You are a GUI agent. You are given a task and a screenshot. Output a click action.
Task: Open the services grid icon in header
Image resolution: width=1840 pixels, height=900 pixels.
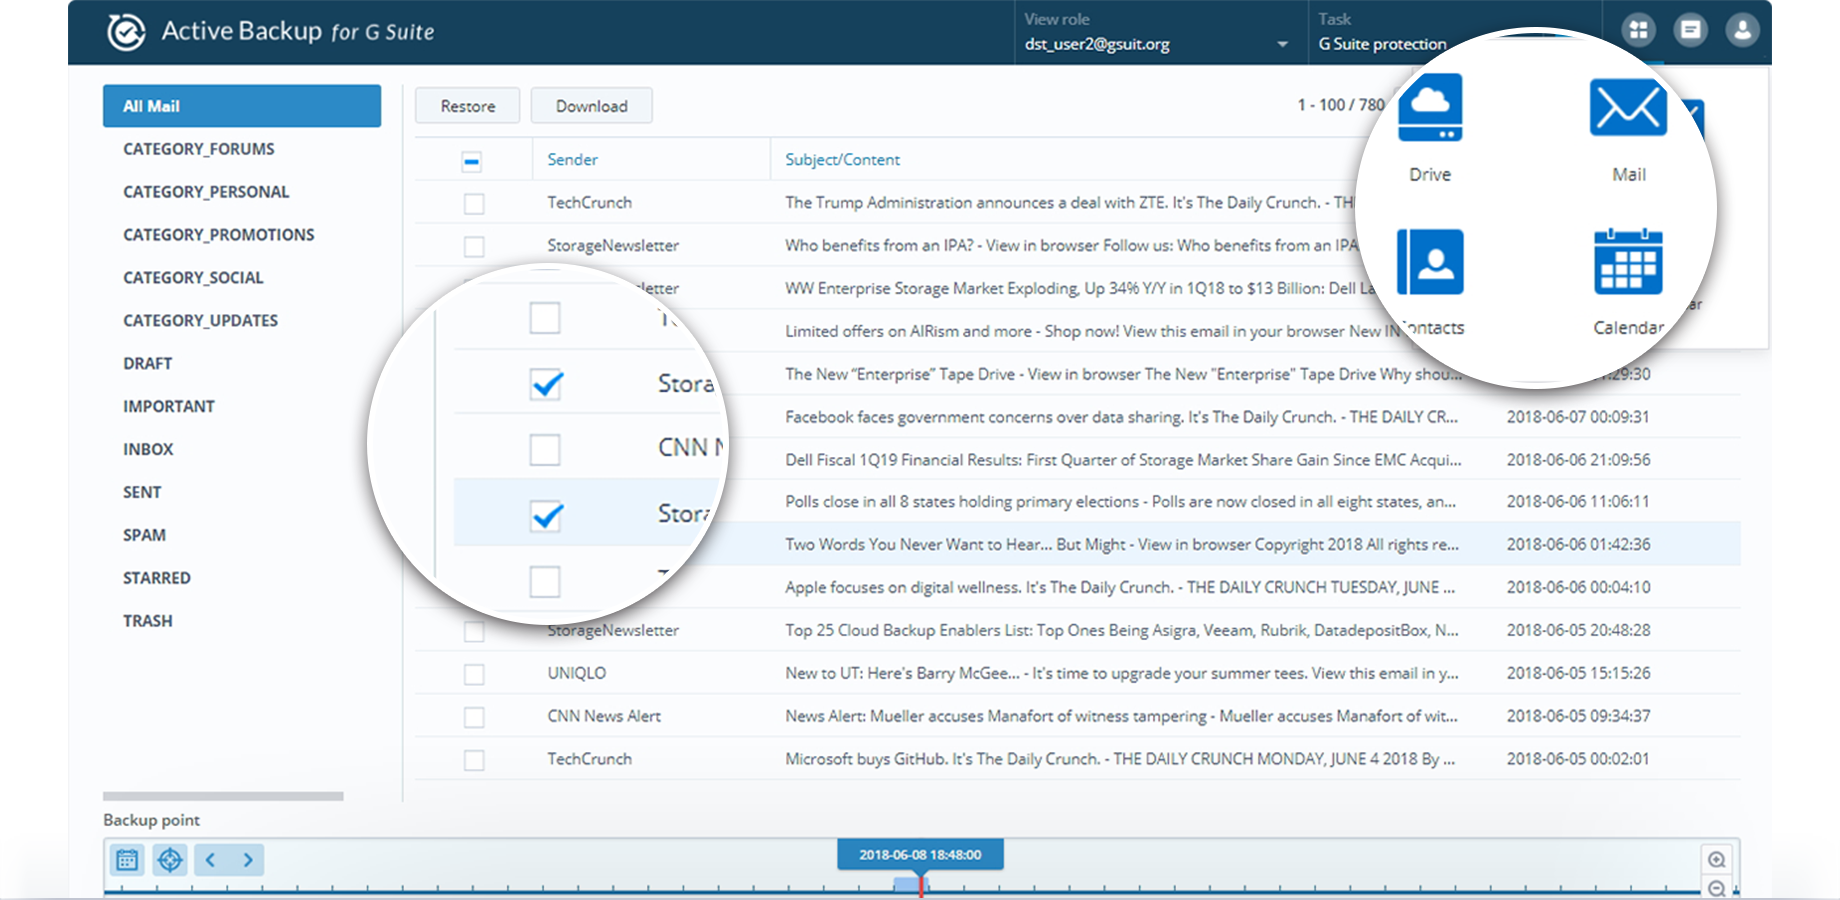click(1638, 30)
